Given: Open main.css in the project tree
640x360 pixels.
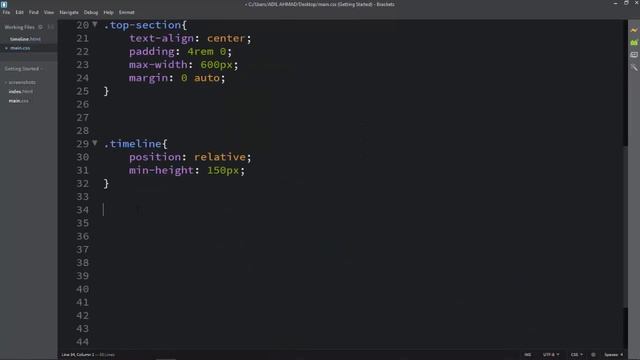Looking at the screenshot, I should 19,101.
